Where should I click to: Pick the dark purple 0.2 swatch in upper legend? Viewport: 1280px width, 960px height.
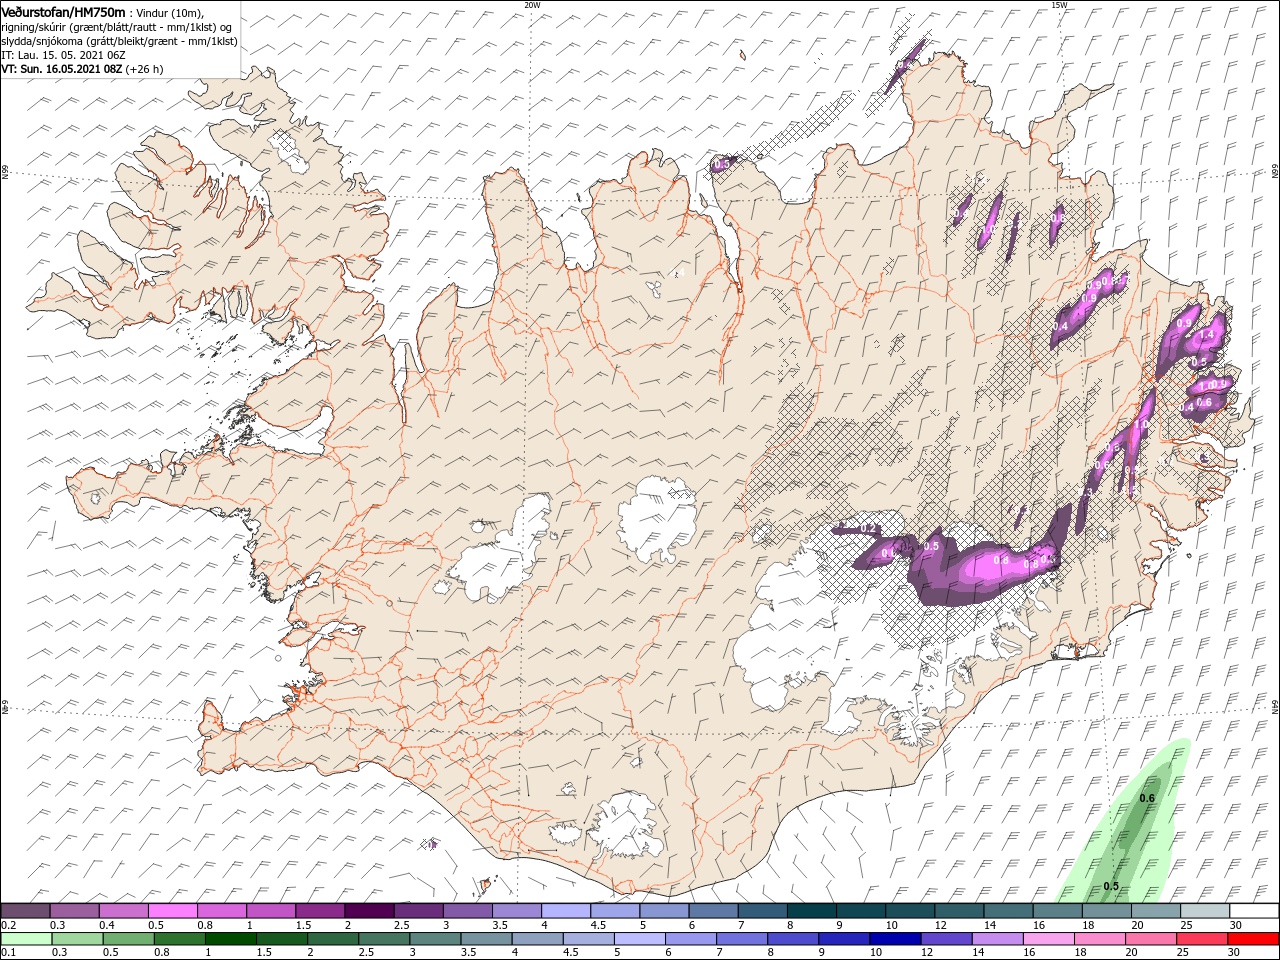(25, 911)
